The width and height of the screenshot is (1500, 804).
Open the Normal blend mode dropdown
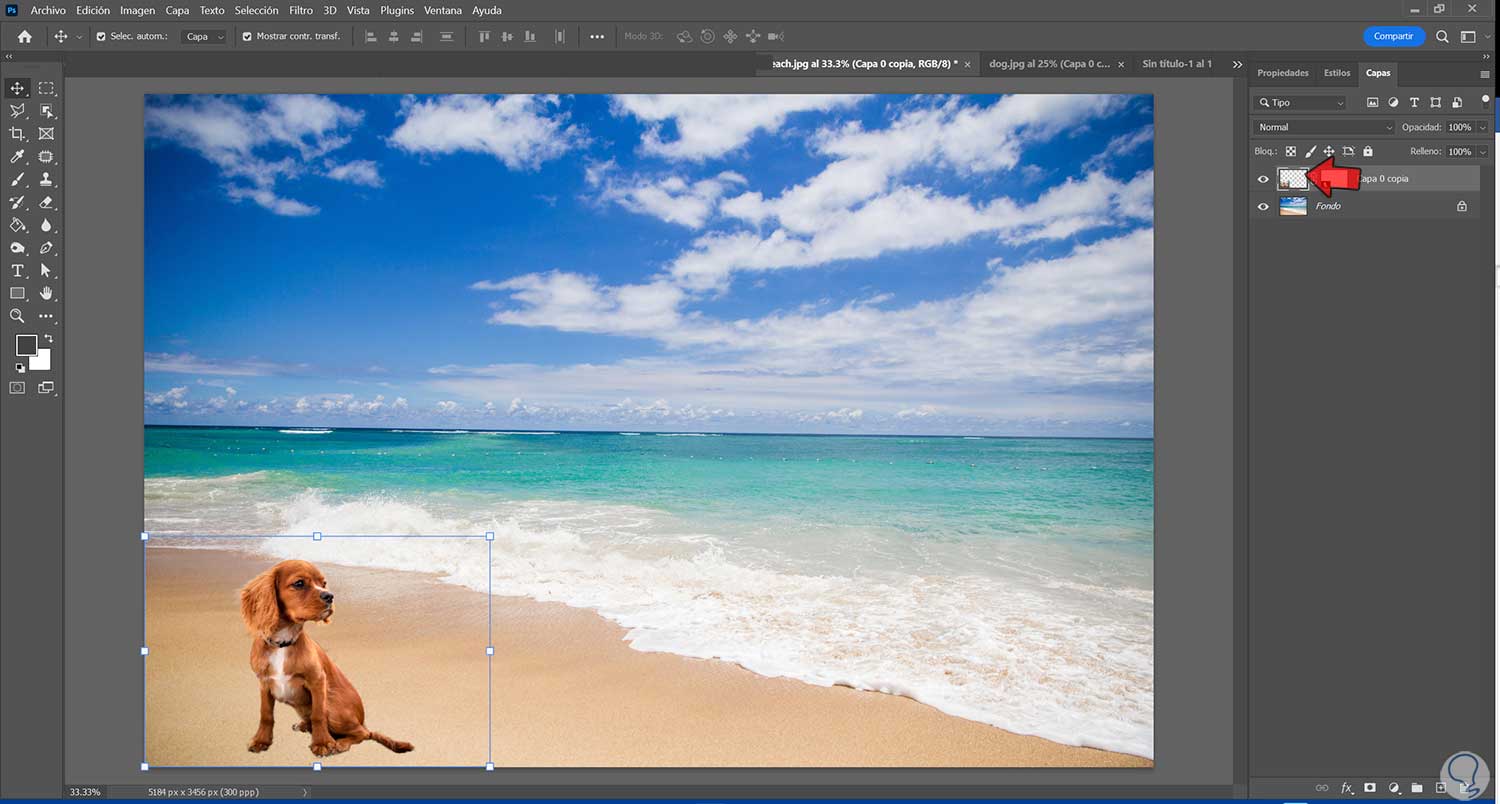tap(1323, 128)
